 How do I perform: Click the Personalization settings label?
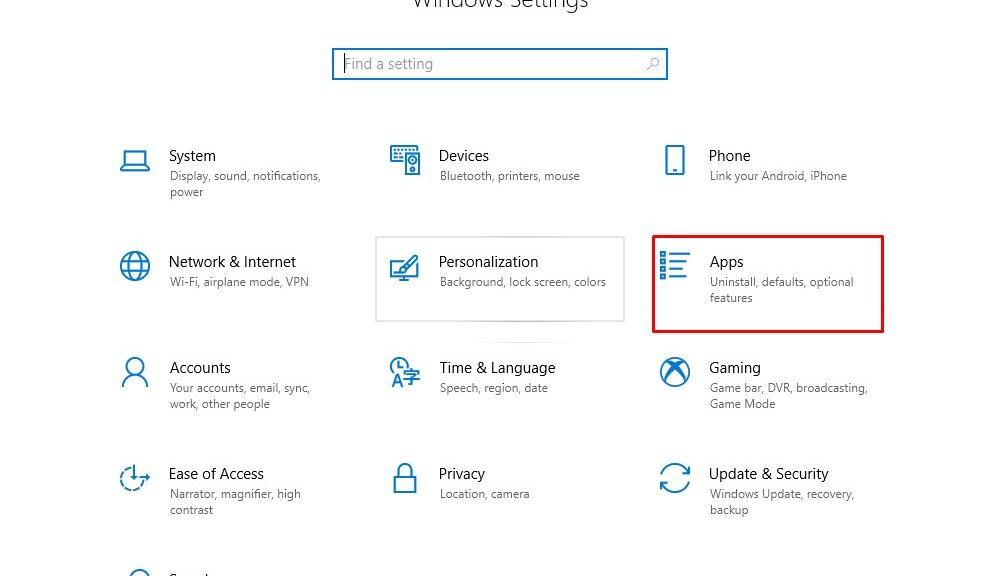coord(488,261)
